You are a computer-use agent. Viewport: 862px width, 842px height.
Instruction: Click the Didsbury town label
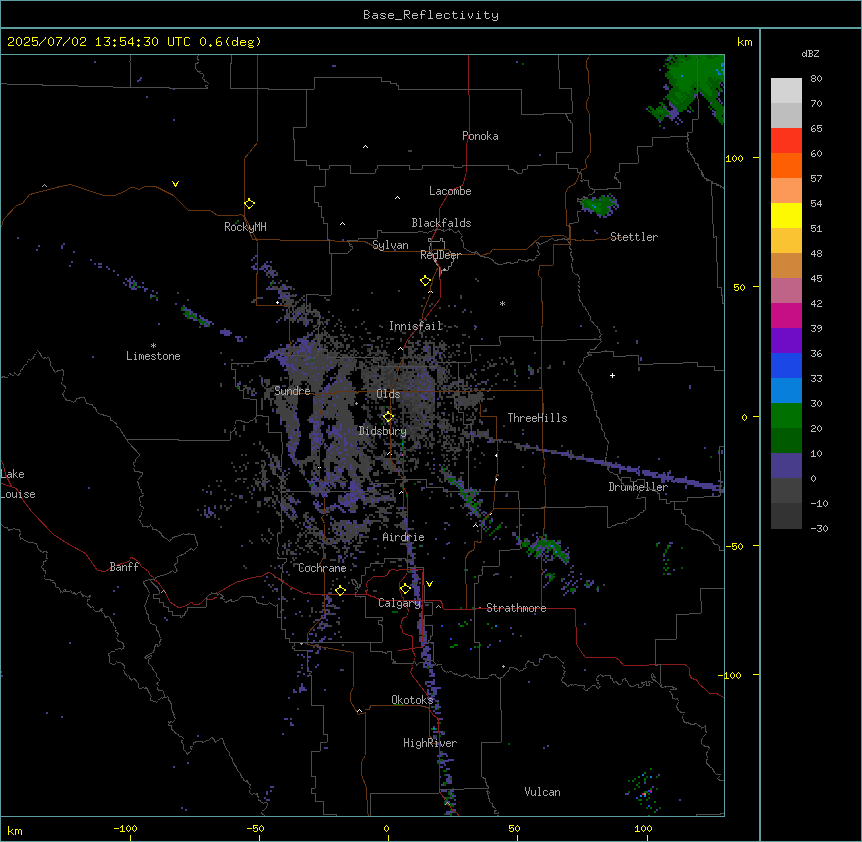tap(383, 431)
